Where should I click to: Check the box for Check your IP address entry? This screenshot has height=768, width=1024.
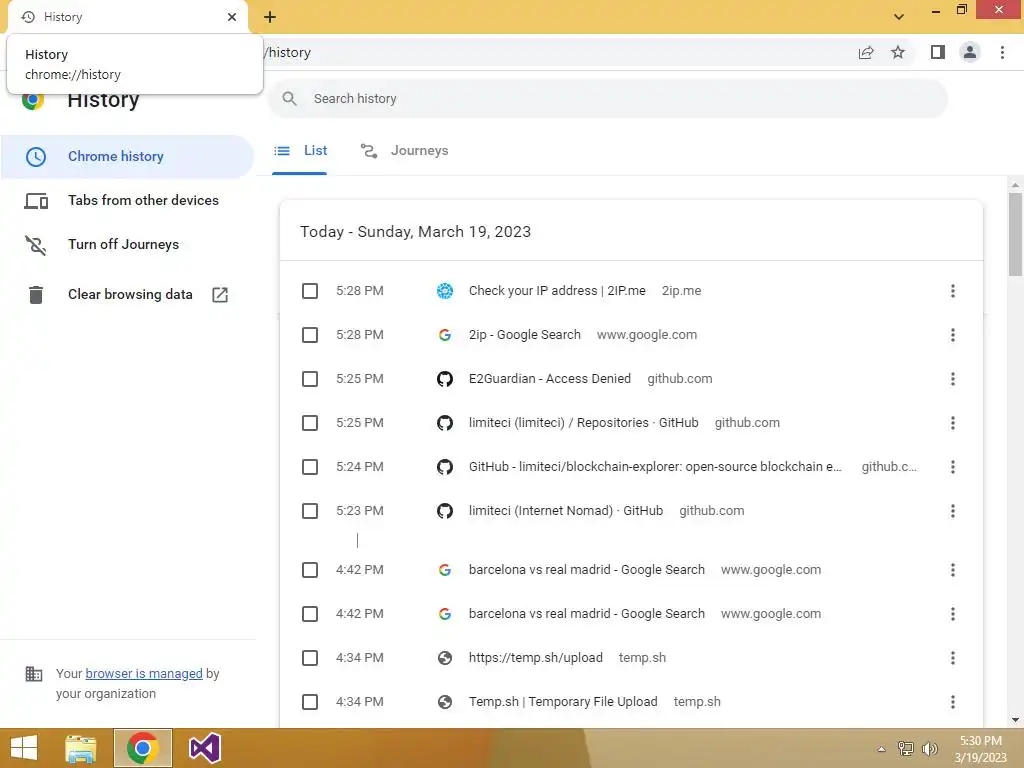click(310, 291)
